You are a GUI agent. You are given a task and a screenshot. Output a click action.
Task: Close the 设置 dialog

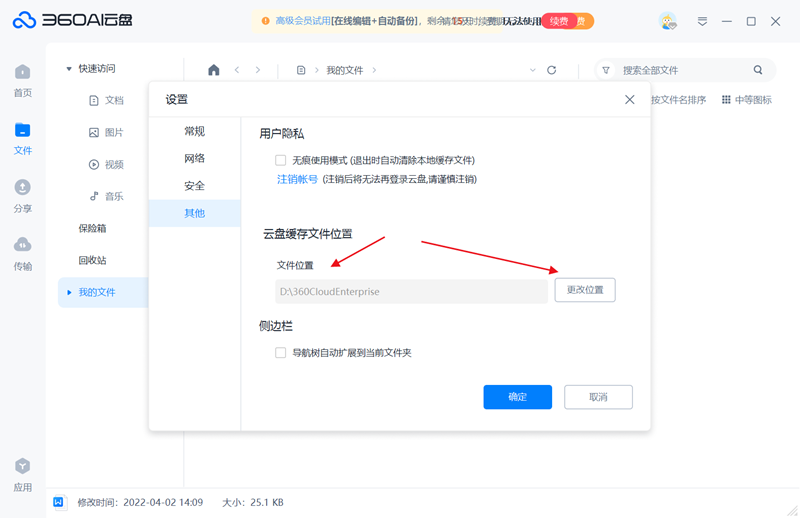click(x=630, y=100)
